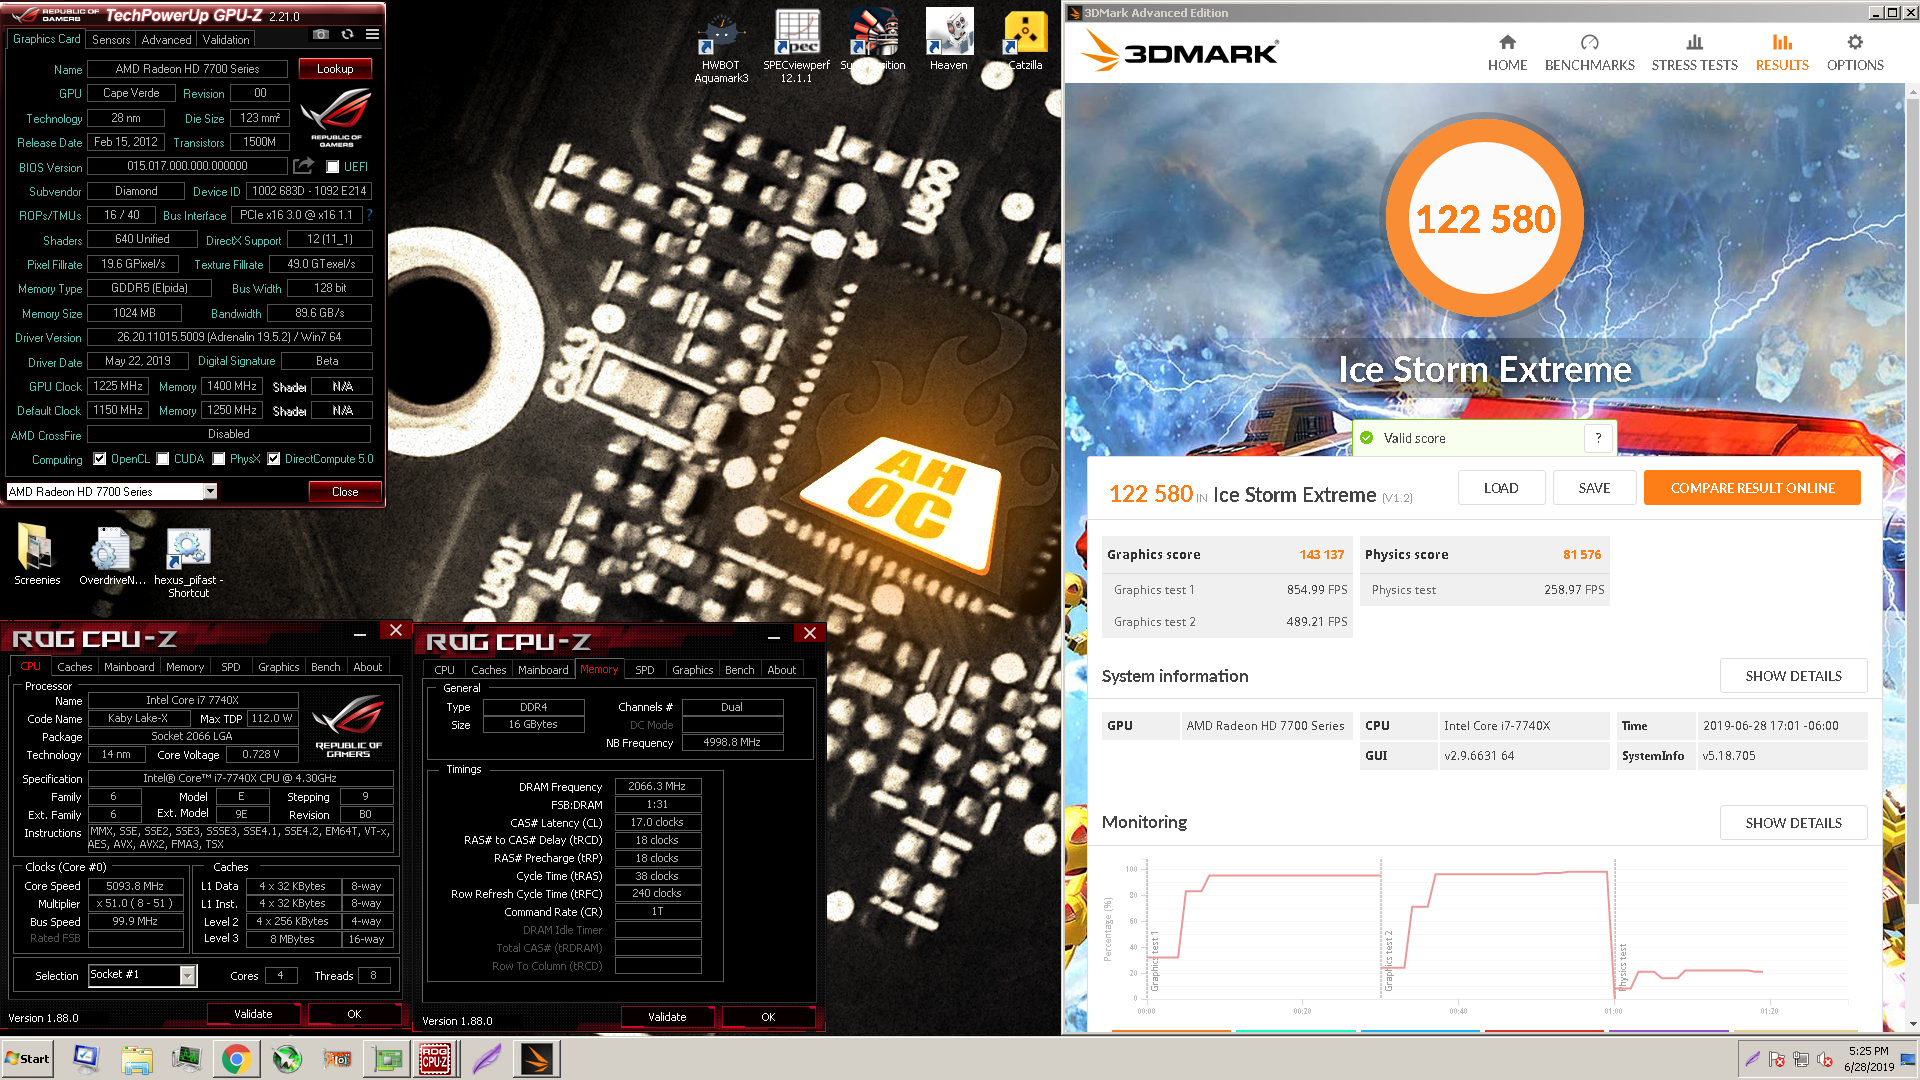Screen dimensions: 1920x1080
Task: Open SPECviewperf 12.1.1 desktop icon
Action: tap(797, 47)
